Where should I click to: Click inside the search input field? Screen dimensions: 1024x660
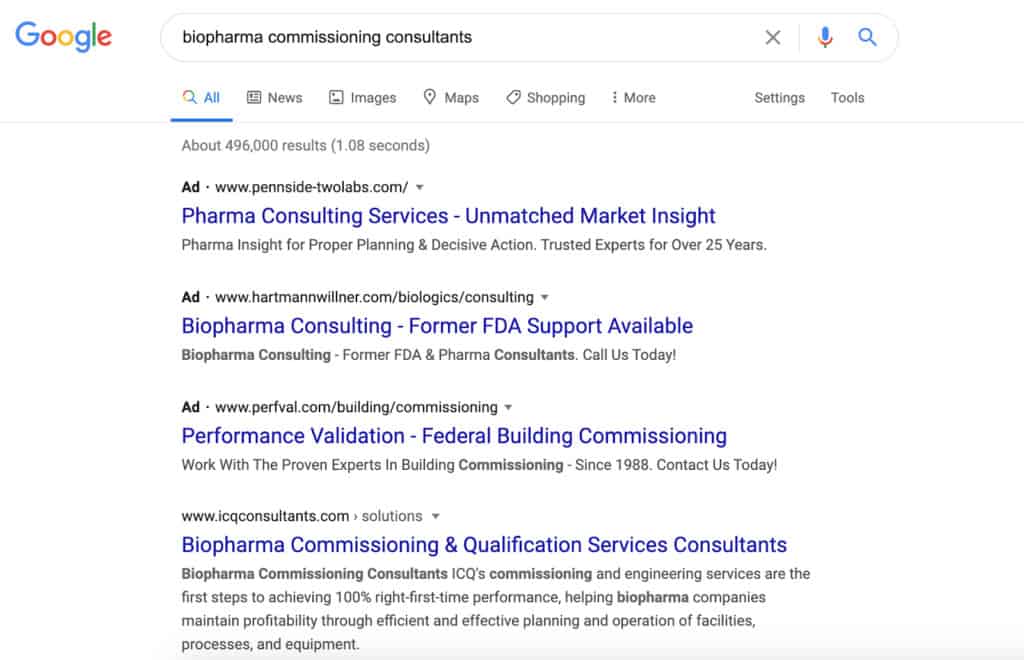click(x=450, y=36)
